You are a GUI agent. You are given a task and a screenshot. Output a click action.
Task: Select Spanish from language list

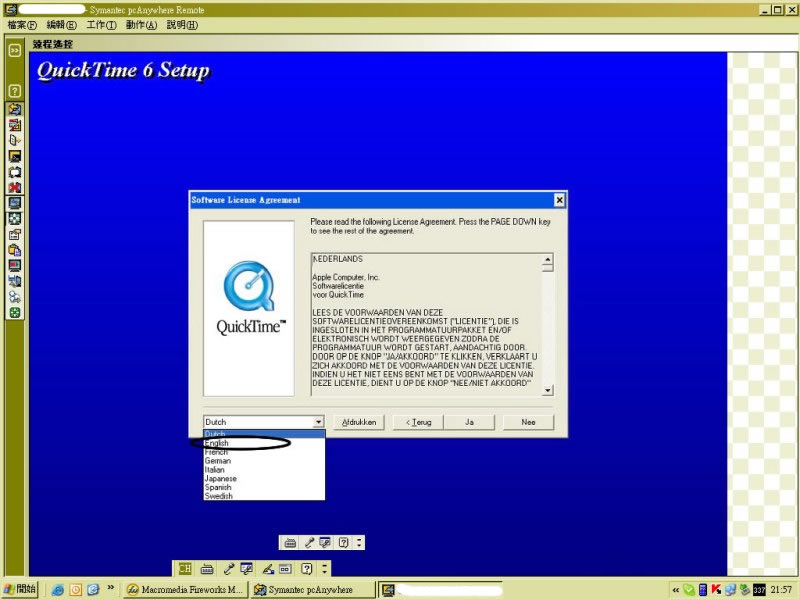[x=264, y=487]
